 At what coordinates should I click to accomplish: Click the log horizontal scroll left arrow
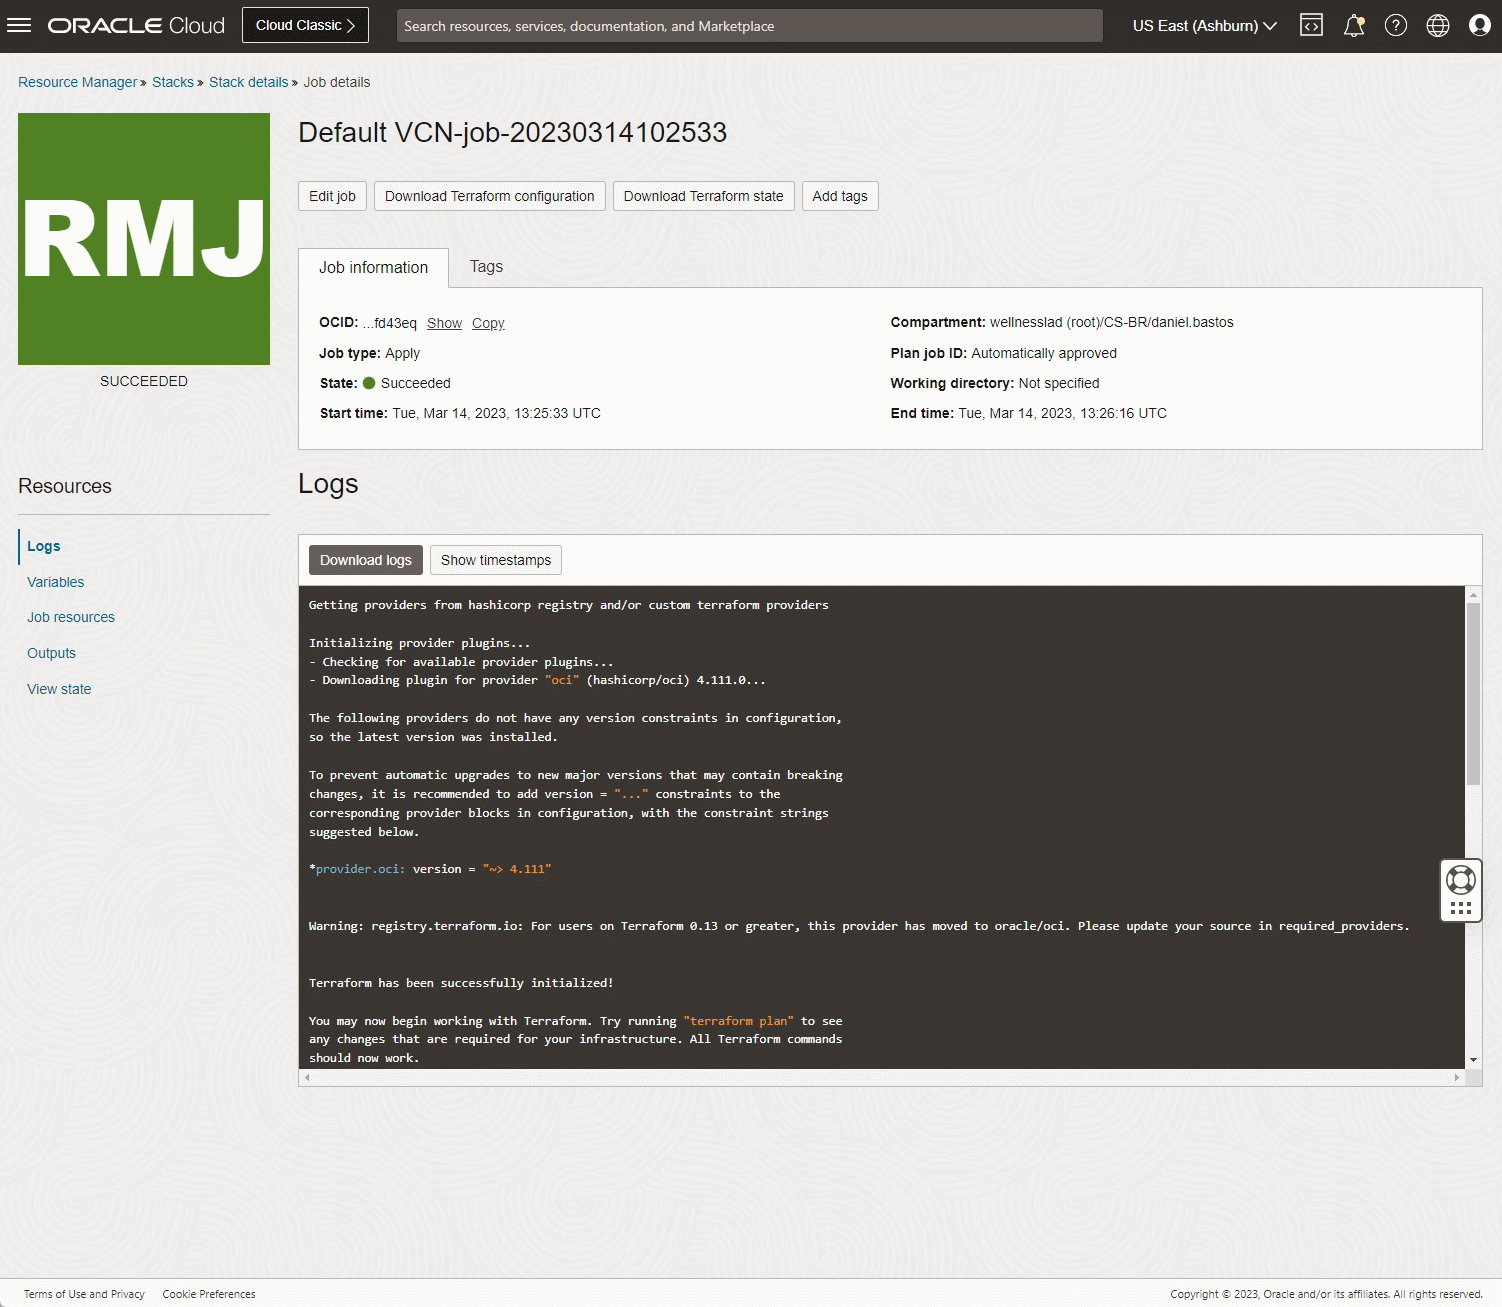coord(307,1078)
